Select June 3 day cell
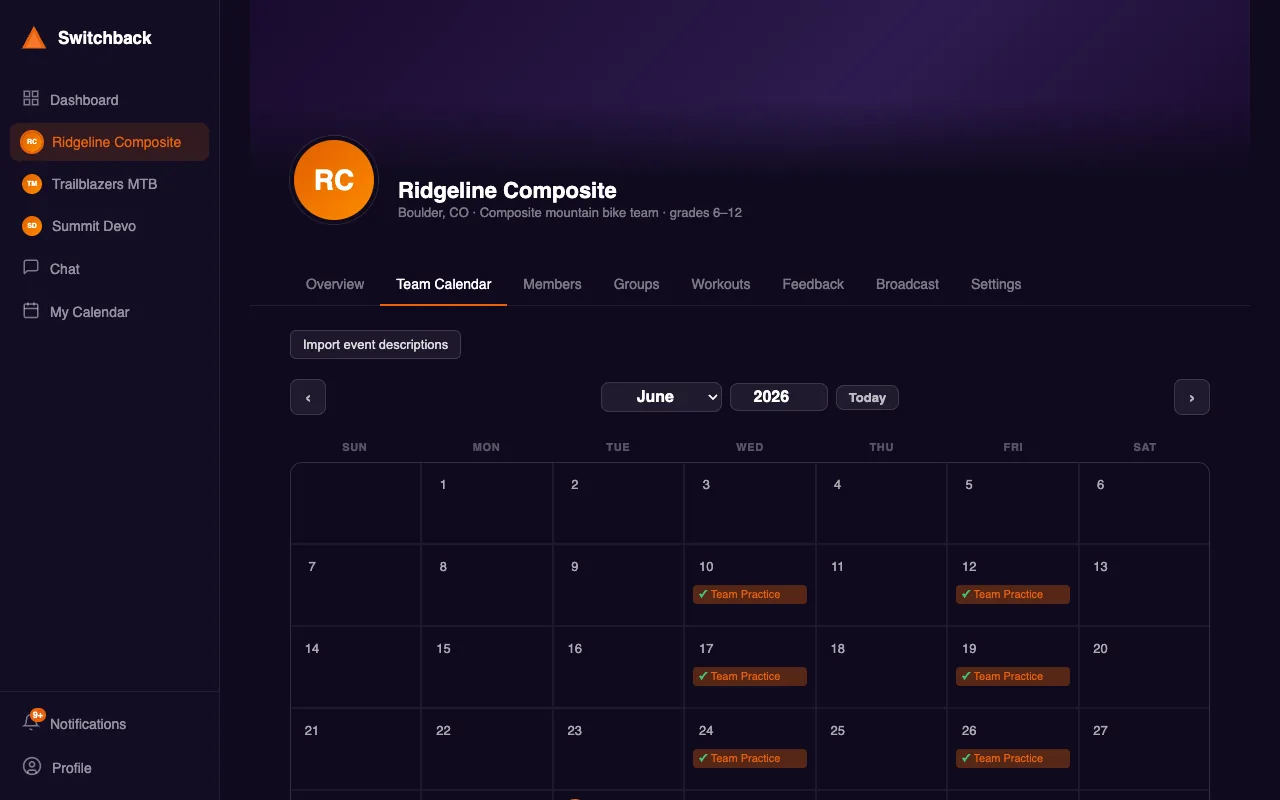Image resolution: width=1280 pixels, height=800 pixels. coord(750,504)
